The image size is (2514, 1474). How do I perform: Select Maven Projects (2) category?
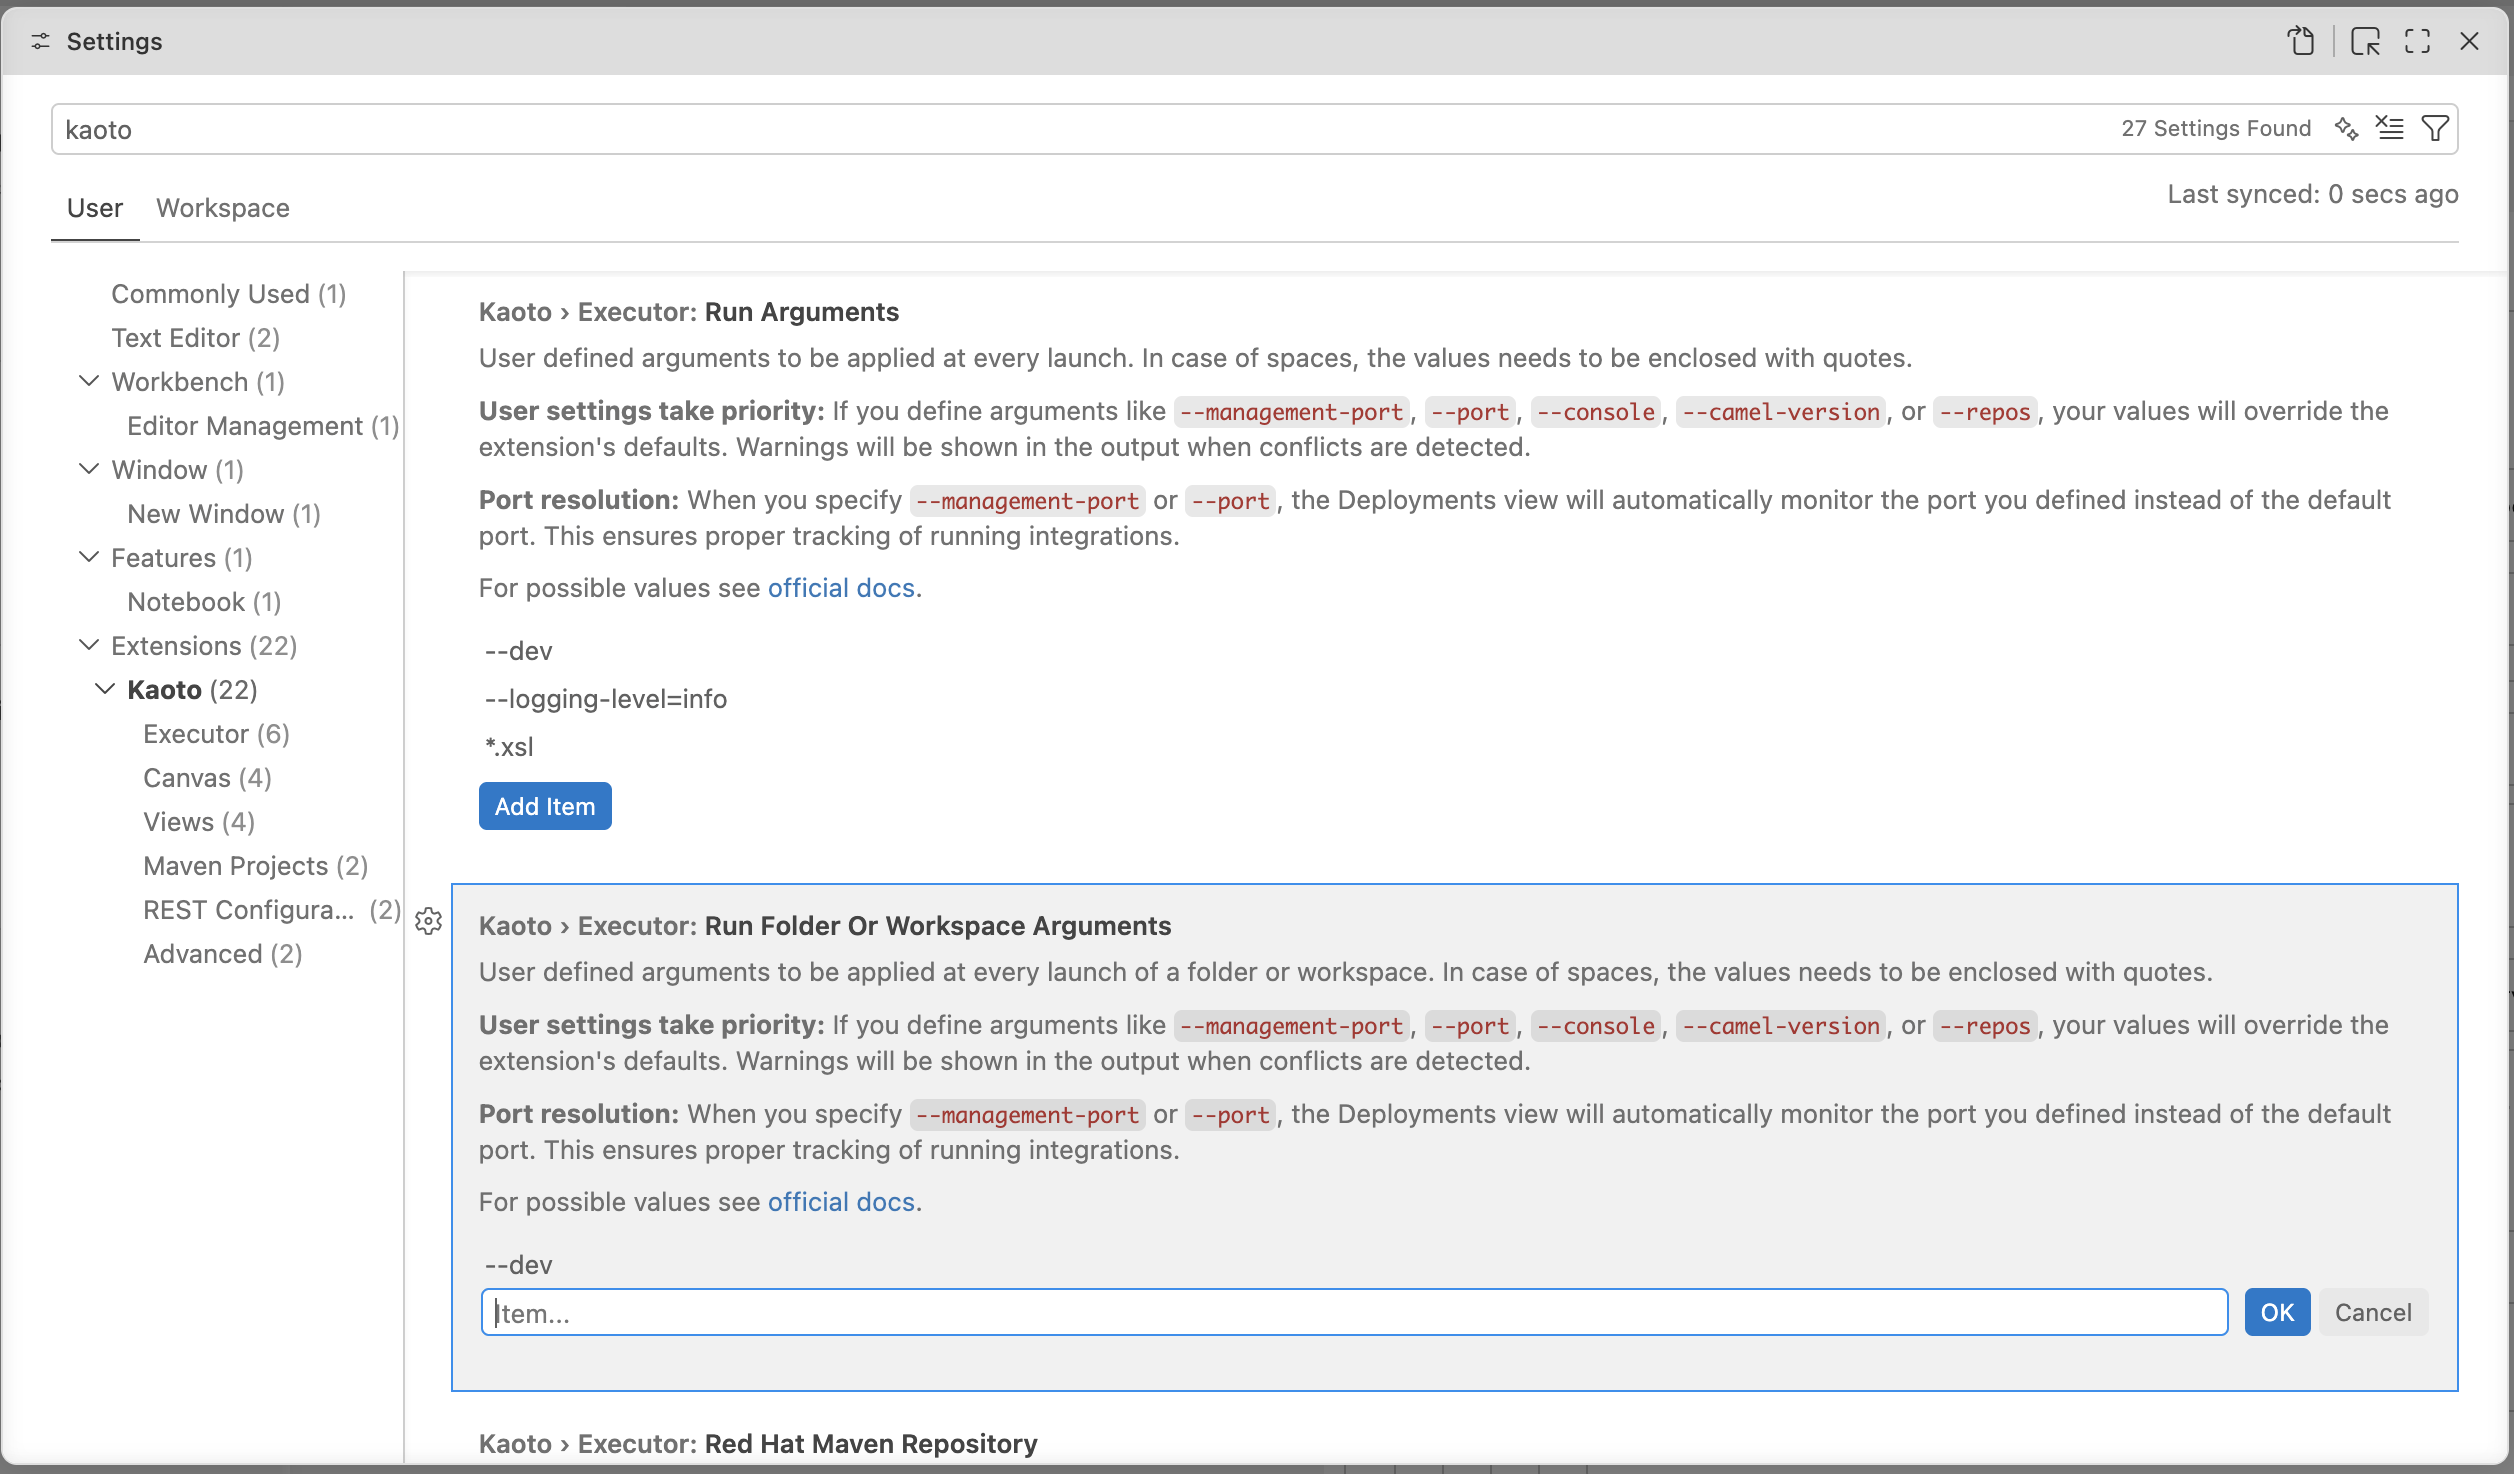(x=256, y=866)
